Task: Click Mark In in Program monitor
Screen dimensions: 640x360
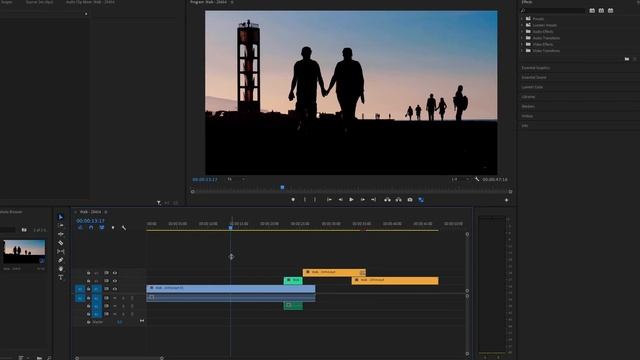Action: point(304,200)
